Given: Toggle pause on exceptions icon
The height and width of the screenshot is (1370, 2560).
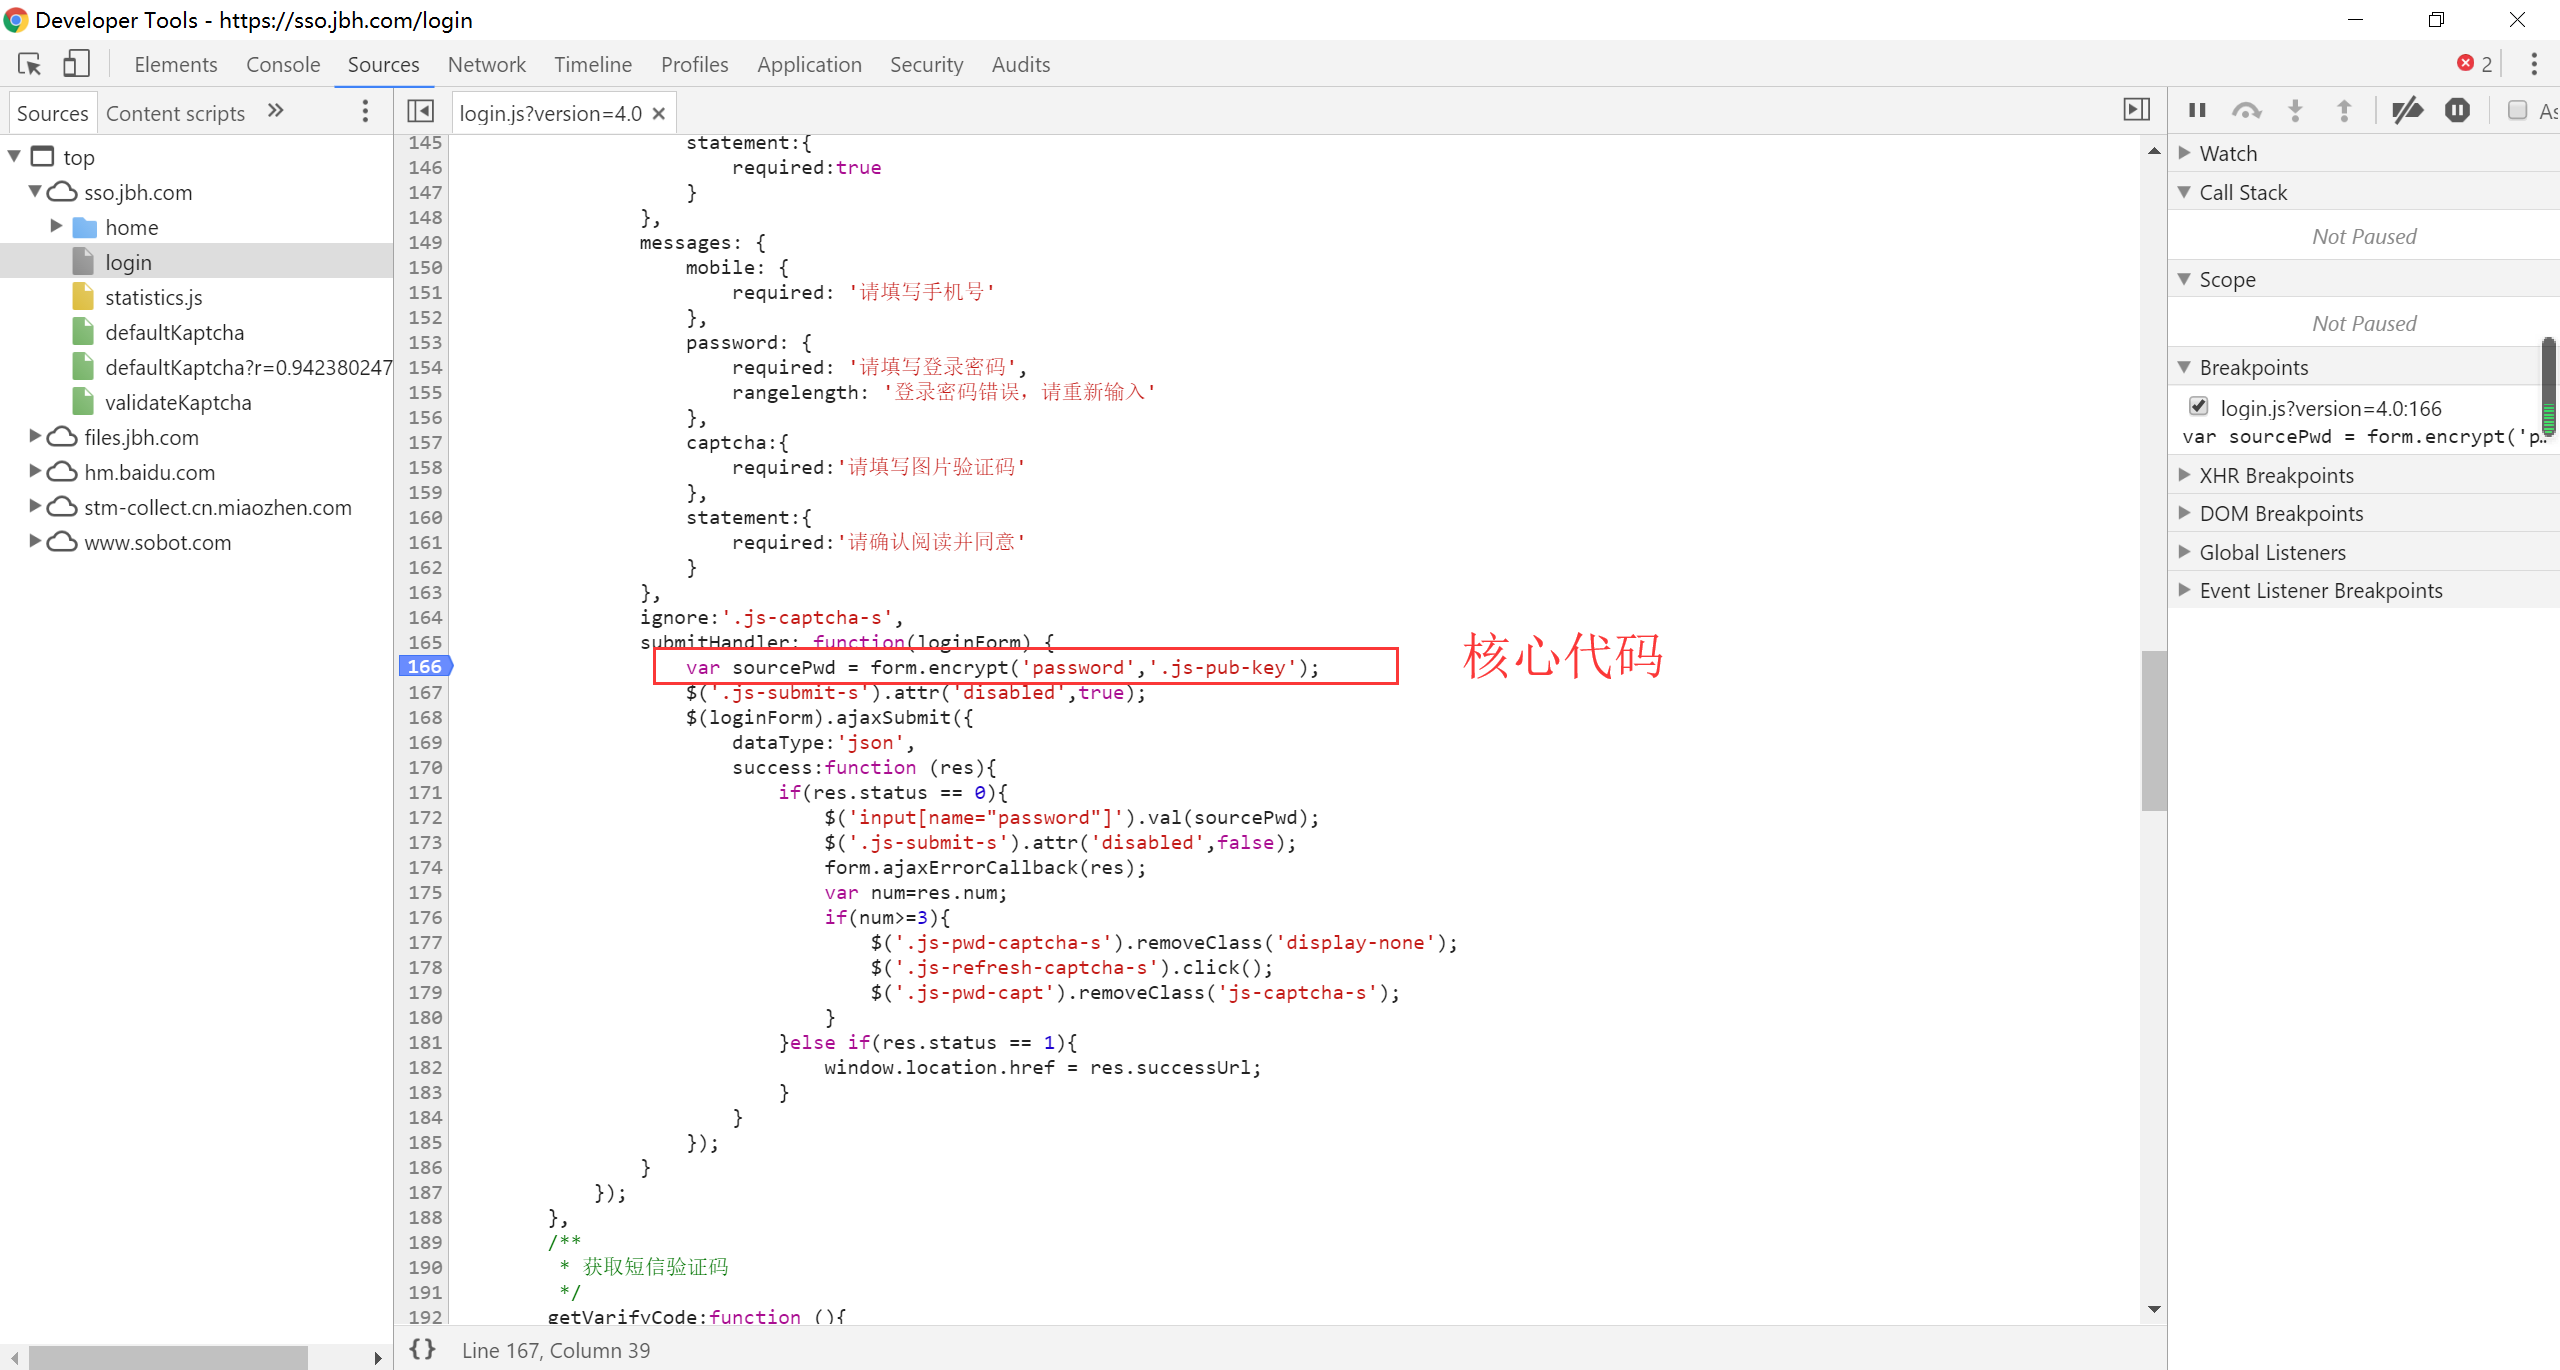Looking at the screenshot, I should (x=2457, y=111).
